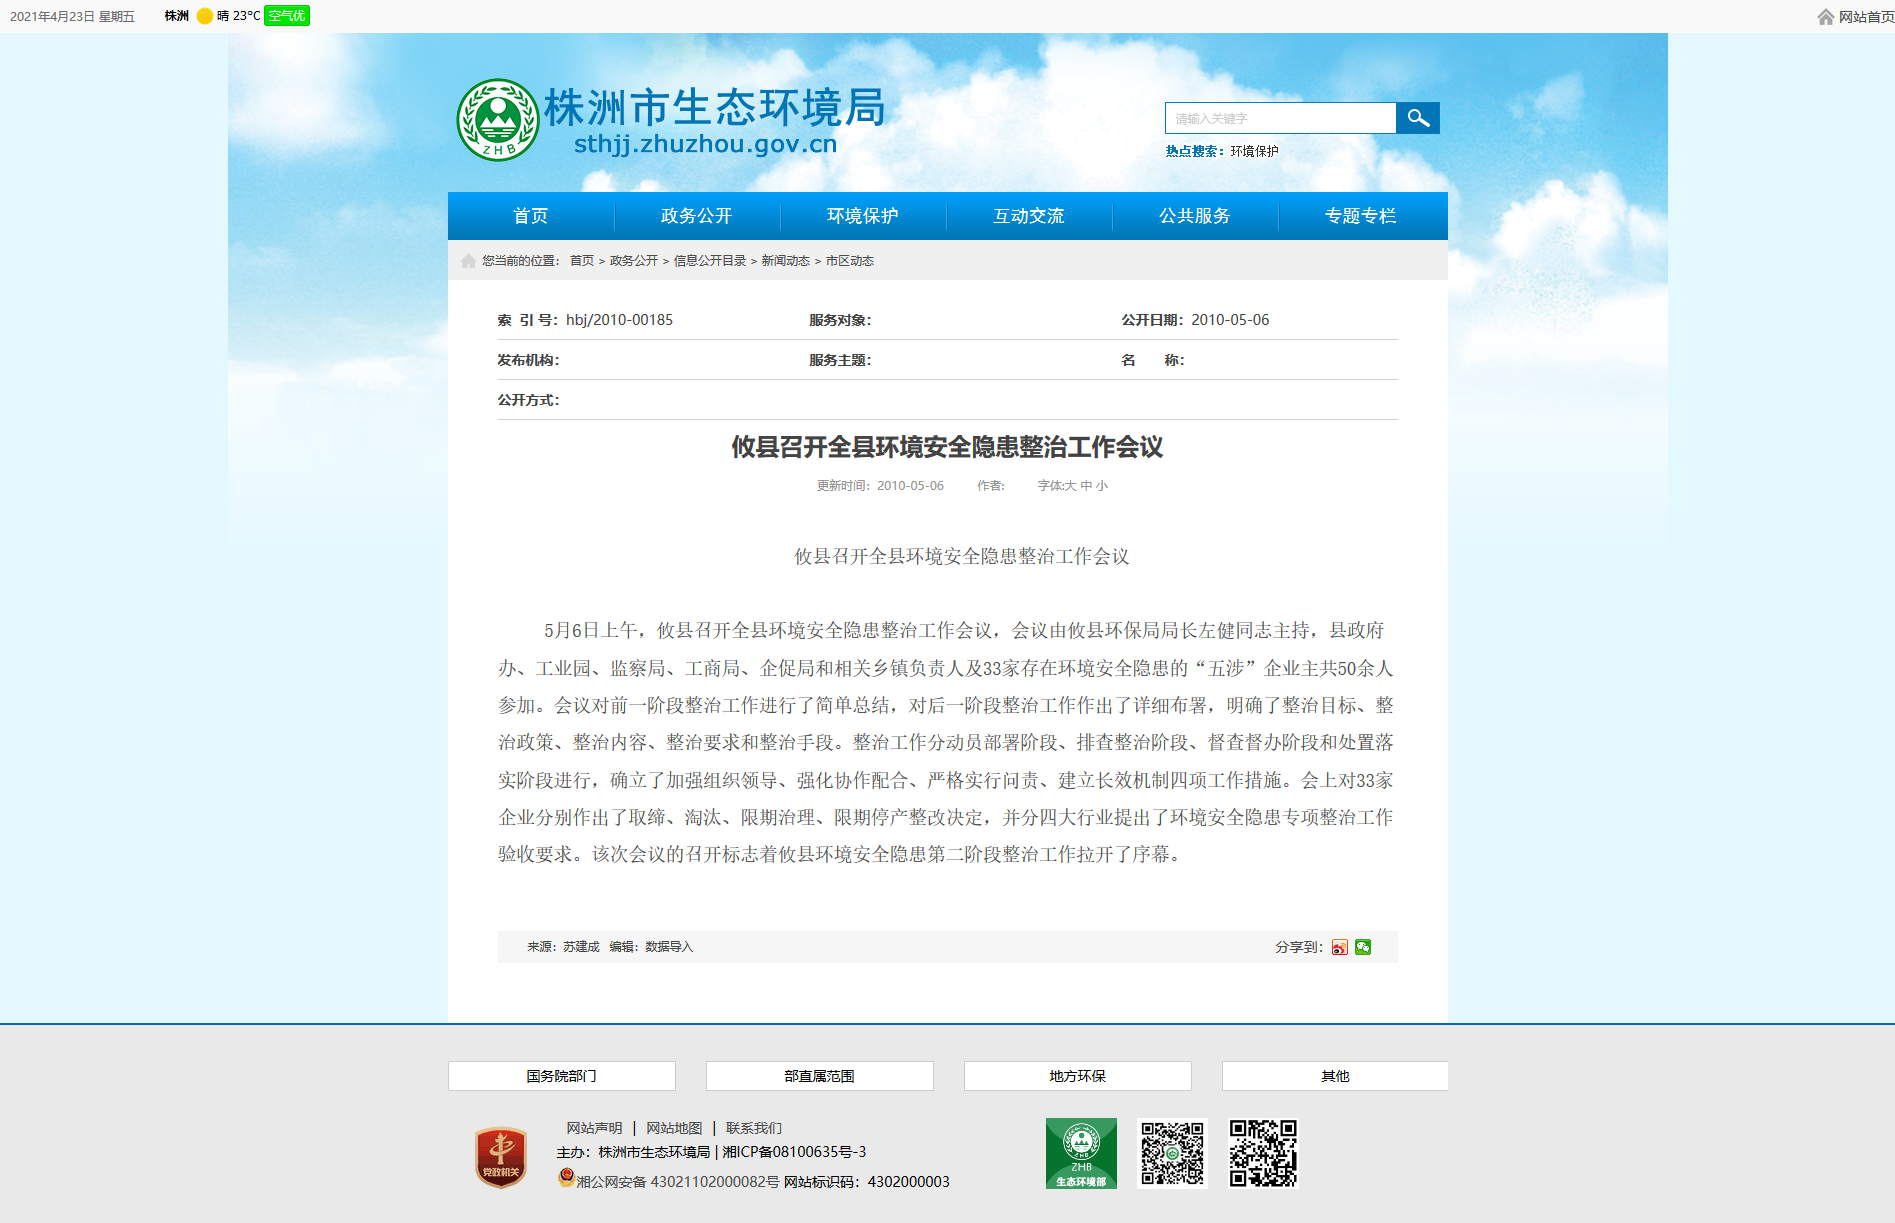The width and height of the screenshot is (1895, 1223).
Task: Click the second QR code image
Action: 1263,1153
